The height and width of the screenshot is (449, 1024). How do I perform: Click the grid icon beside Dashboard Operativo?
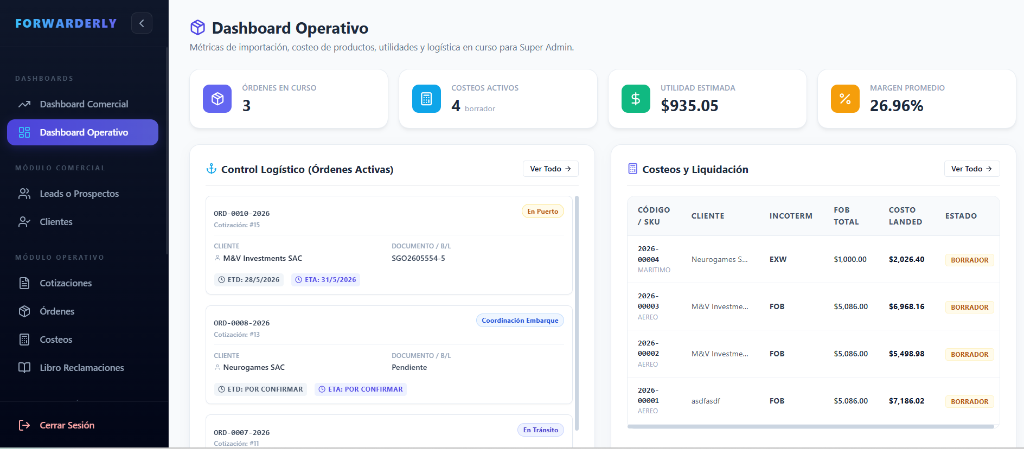[x=24, y=132]
